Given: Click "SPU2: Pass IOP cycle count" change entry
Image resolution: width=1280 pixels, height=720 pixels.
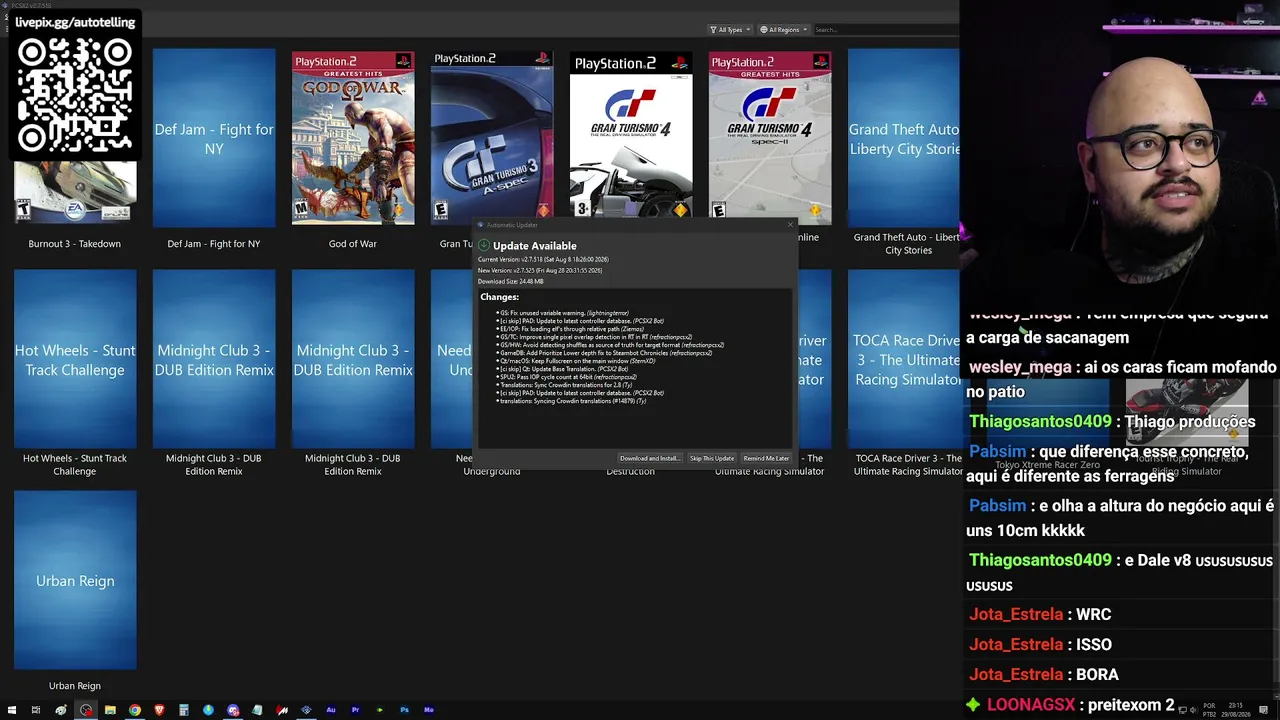Looking at the screenshot, I should [567, 377].
